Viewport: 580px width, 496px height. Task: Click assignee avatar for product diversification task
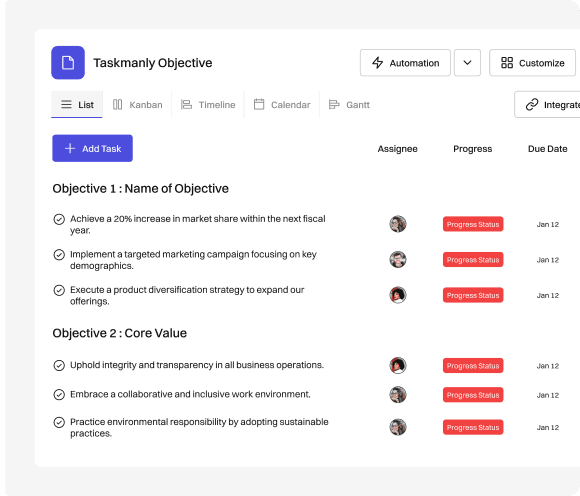tap(398, 295)
